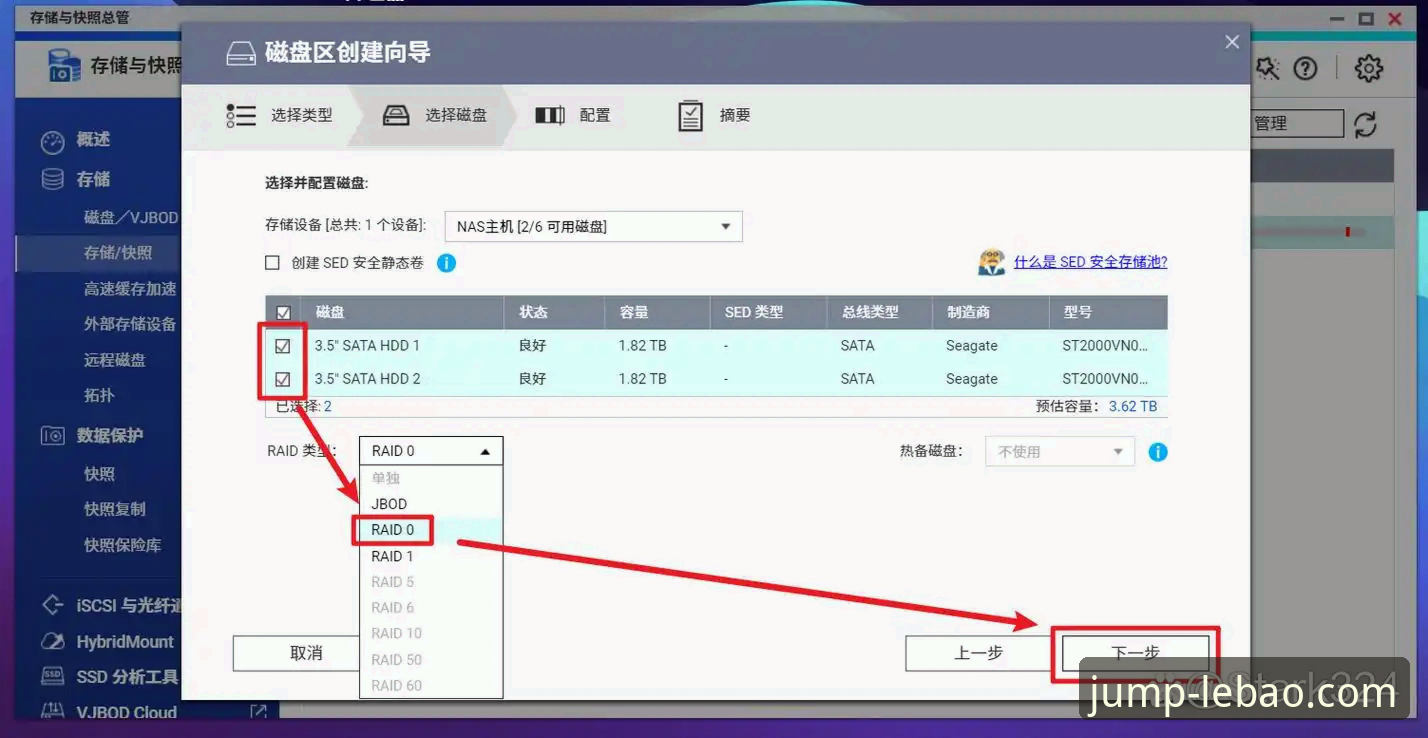Click info icon beside 热备磁盘
This screenshot has height=738, width=1428.
(1157, 452)
